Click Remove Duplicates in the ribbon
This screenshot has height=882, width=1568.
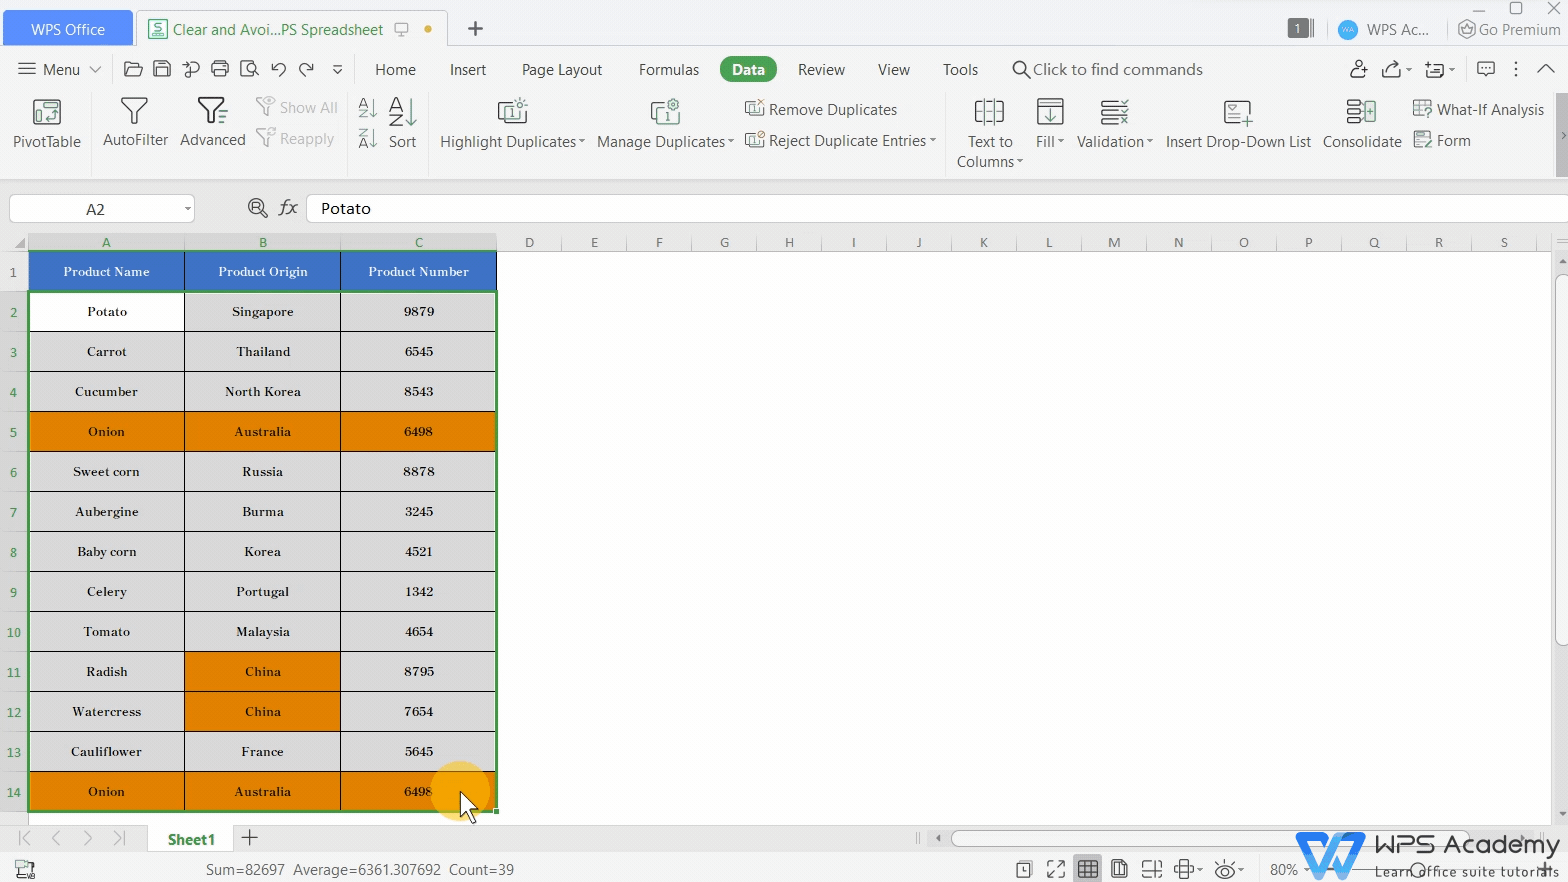pos(821,109)
